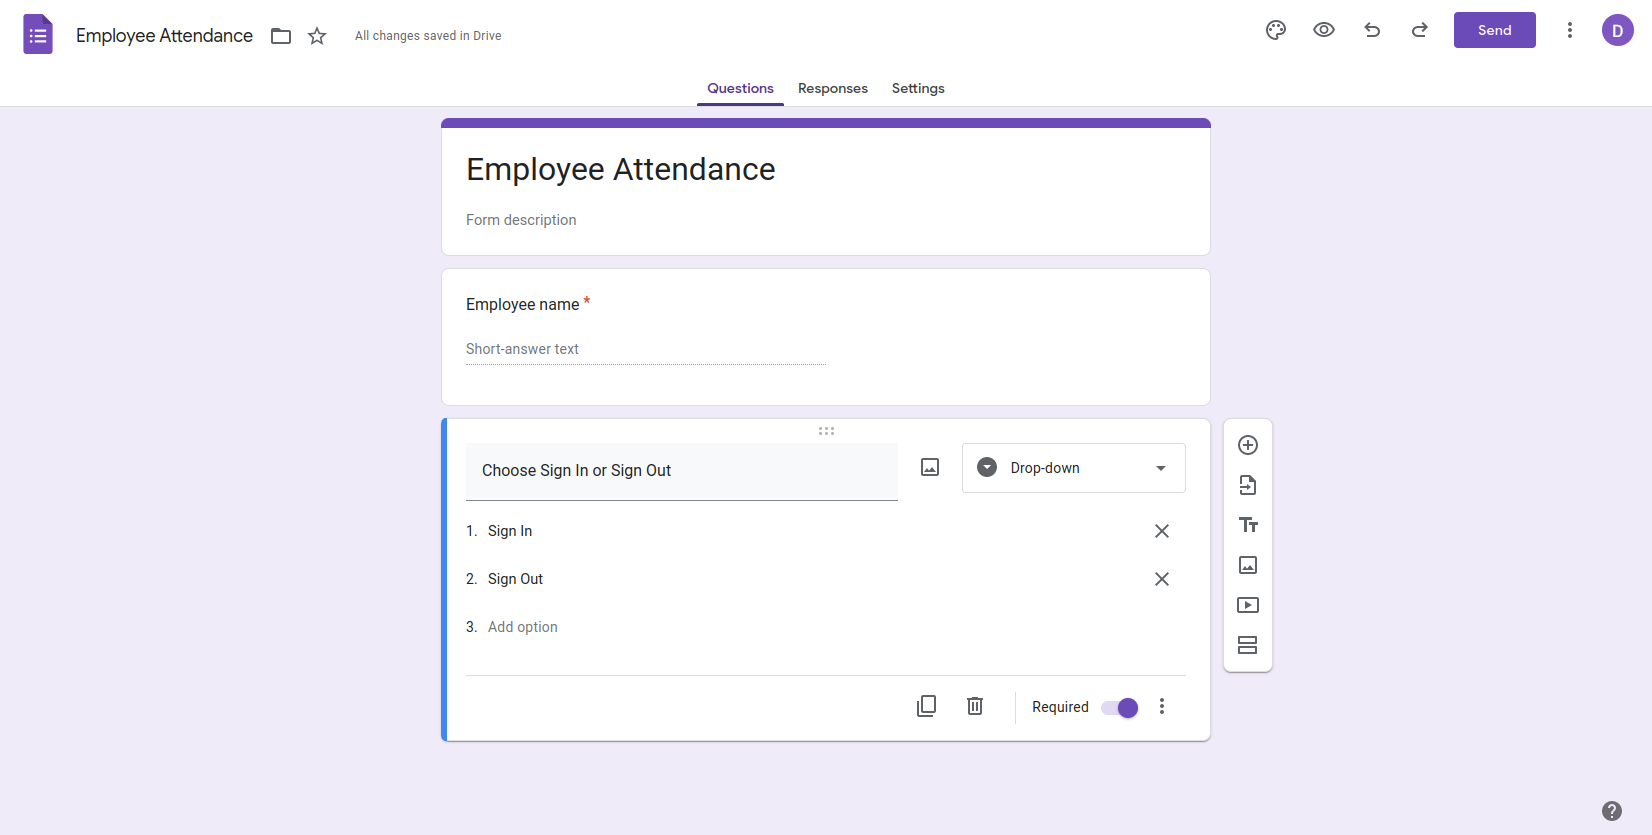1652x835 pixels.
Task: Open the Drop-down question type selector
Action: 1073,468
